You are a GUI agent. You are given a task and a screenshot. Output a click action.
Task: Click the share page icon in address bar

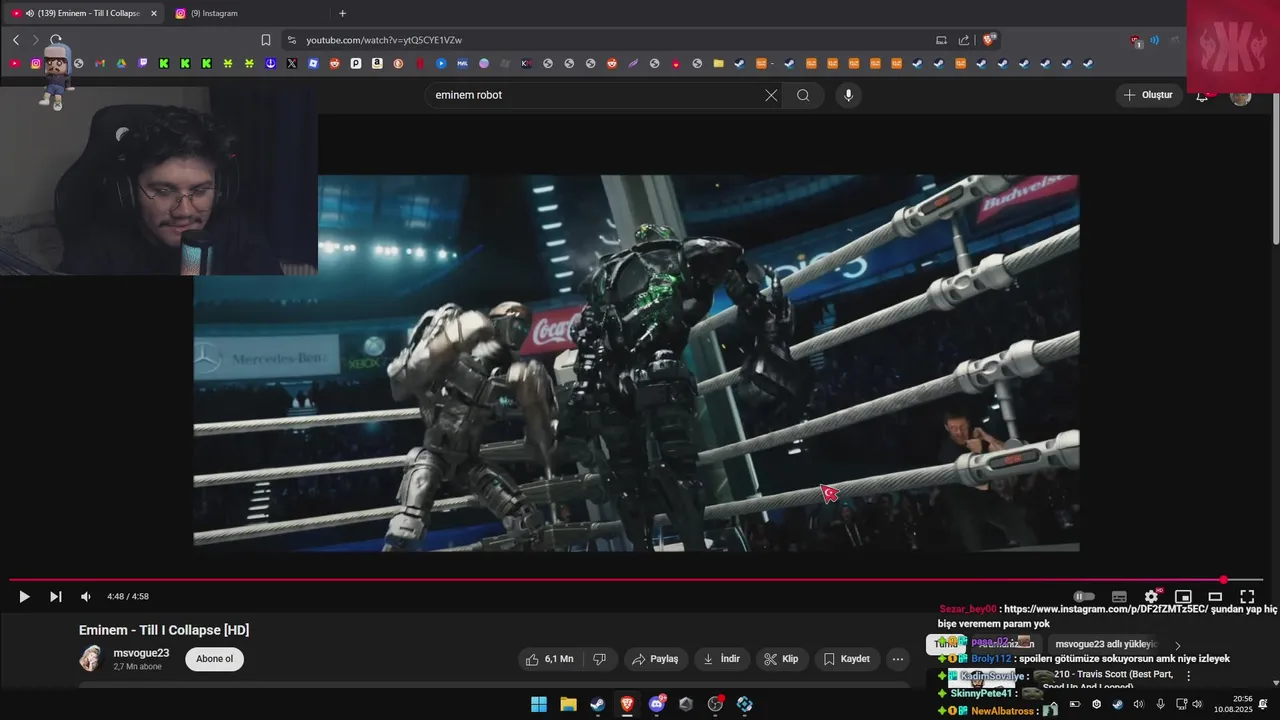pos(964,40)
